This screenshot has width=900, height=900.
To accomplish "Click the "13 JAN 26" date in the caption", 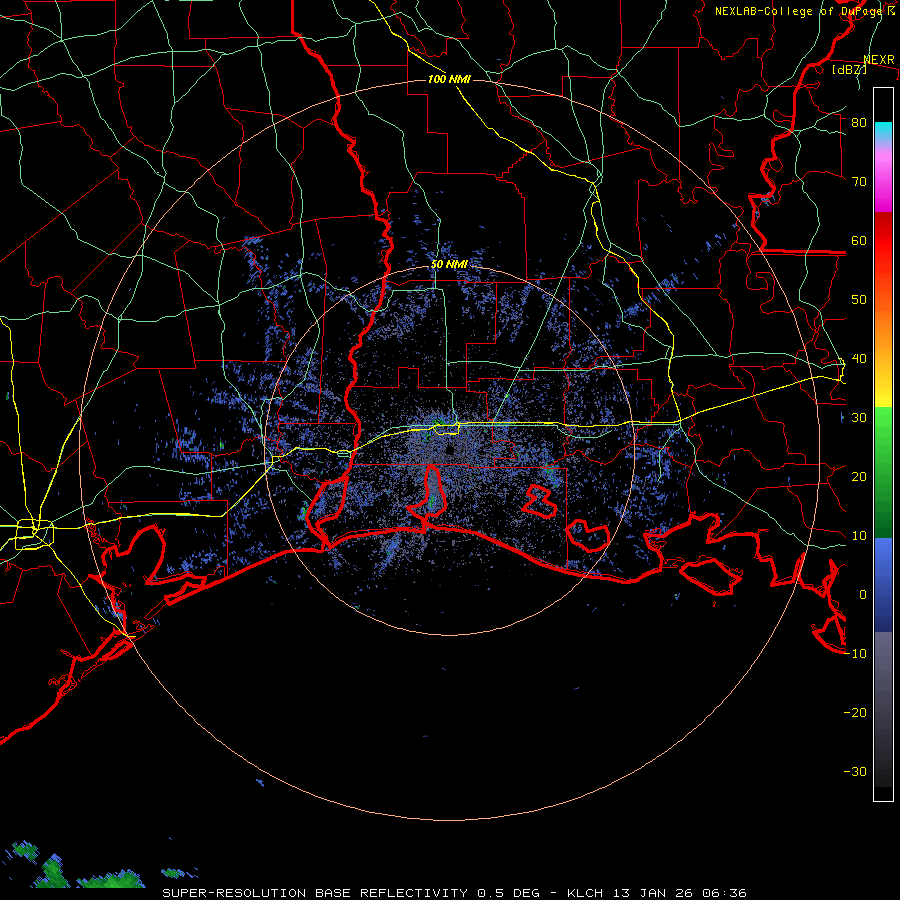I will 655,893.
